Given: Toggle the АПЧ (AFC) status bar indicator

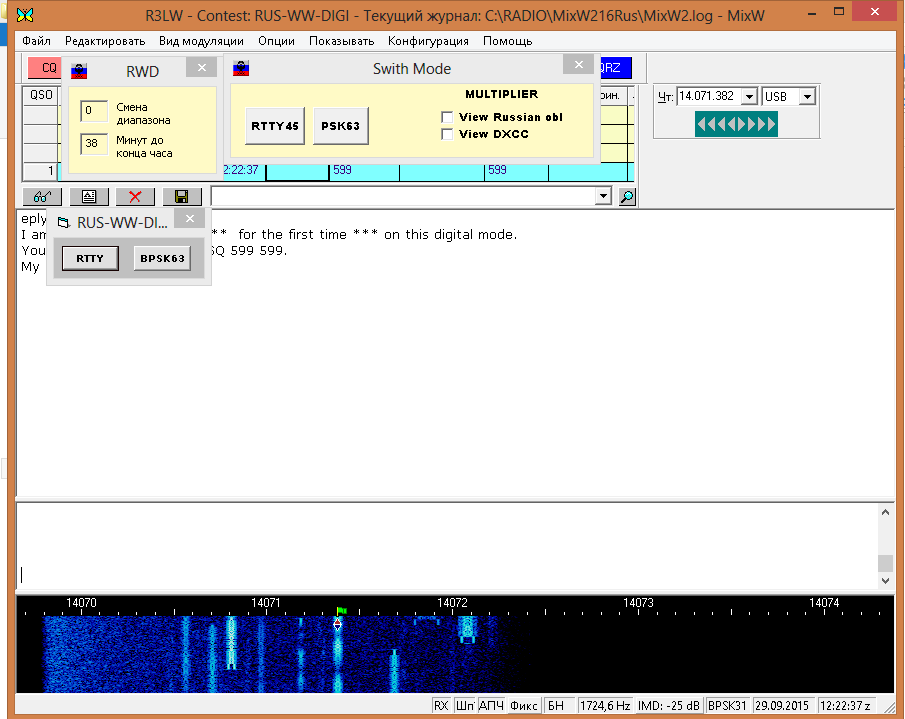Looking at the screenshot, I should click(491, 705).
